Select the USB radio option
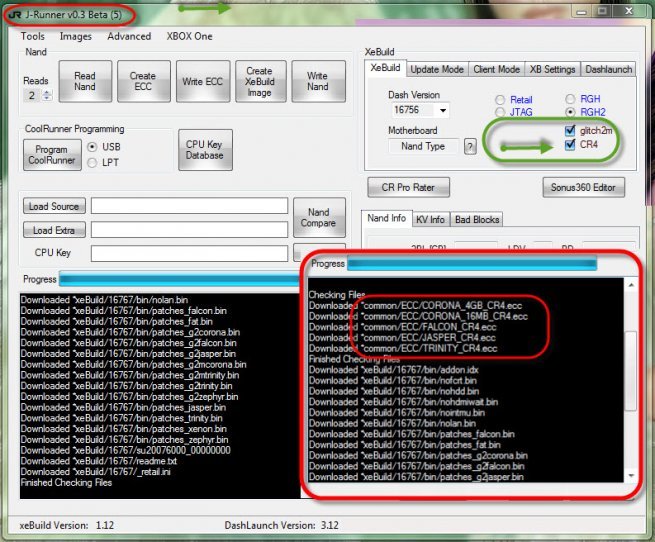Viewport: 655px width, 542px height. coord(92,147)
